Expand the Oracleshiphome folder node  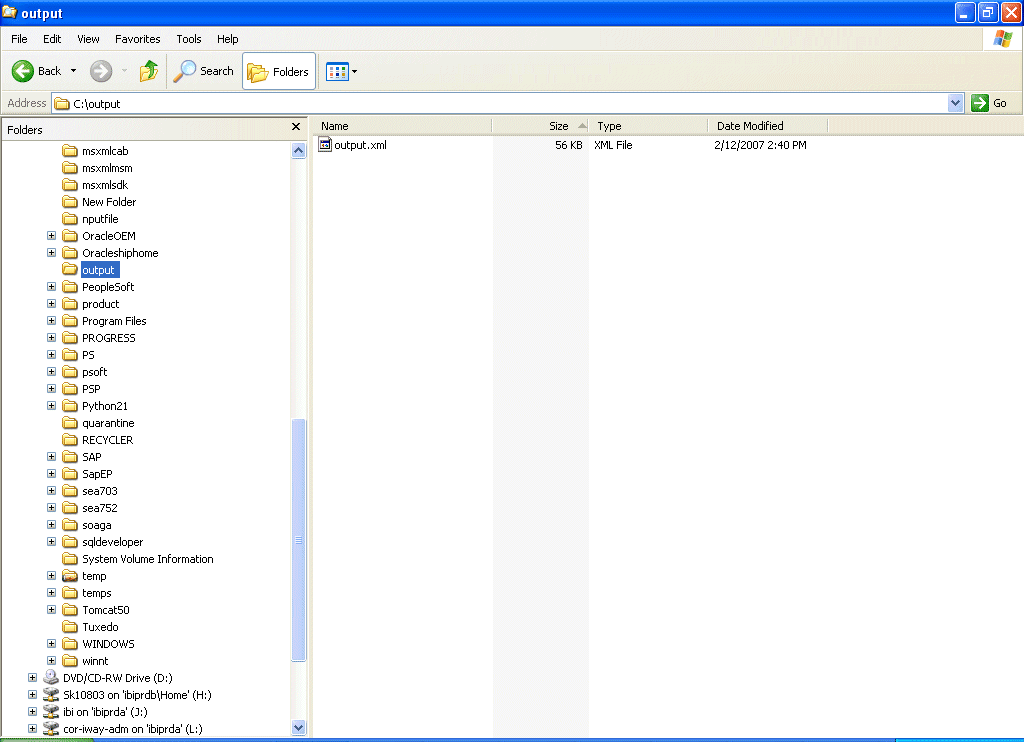[52, 253]
